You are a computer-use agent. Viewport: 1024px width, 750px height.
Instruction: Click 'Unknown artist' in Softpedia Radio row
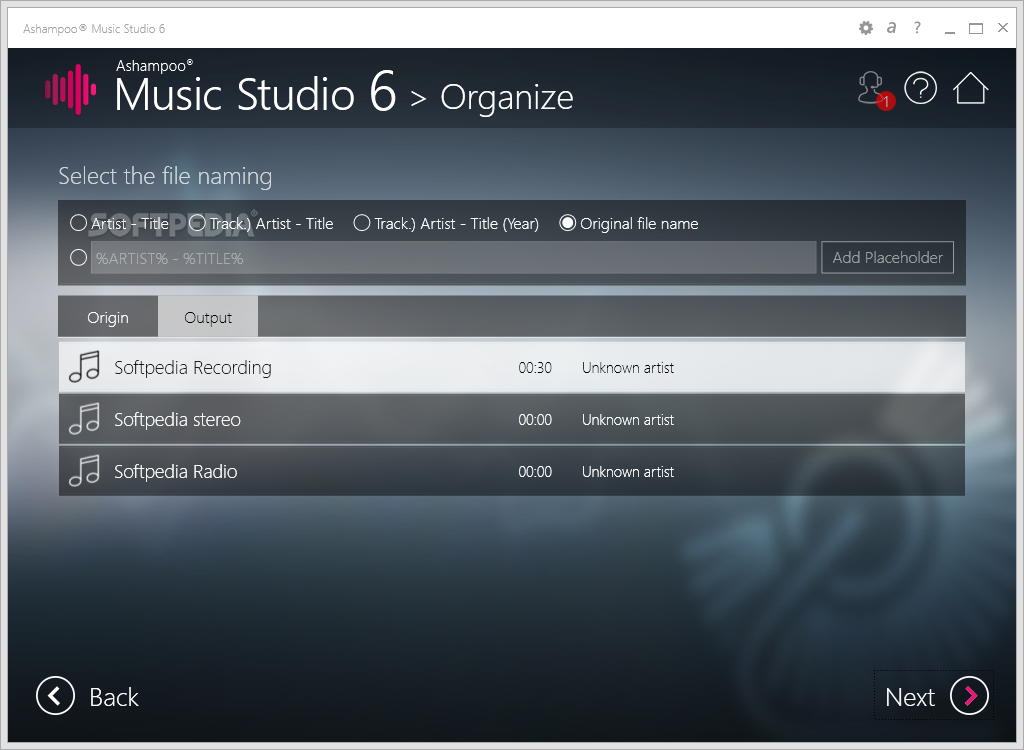pos(628,472)
